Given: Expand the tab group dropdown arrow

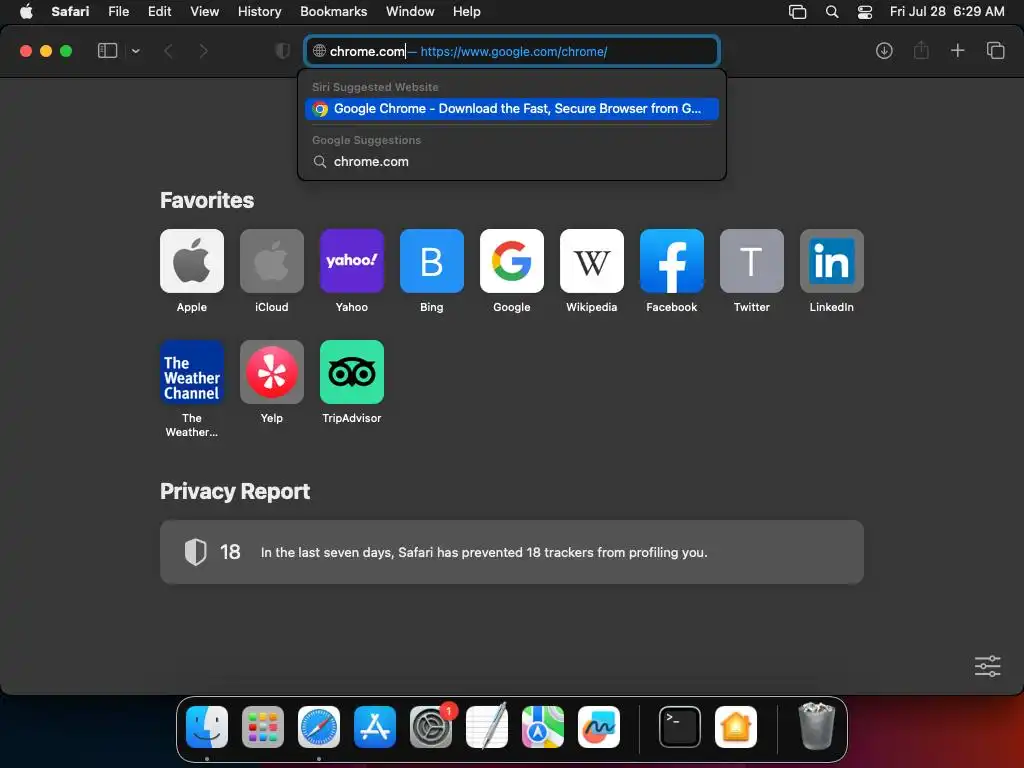Looking at the screenshot, I should pyautogui.click(x=136, y=51).
